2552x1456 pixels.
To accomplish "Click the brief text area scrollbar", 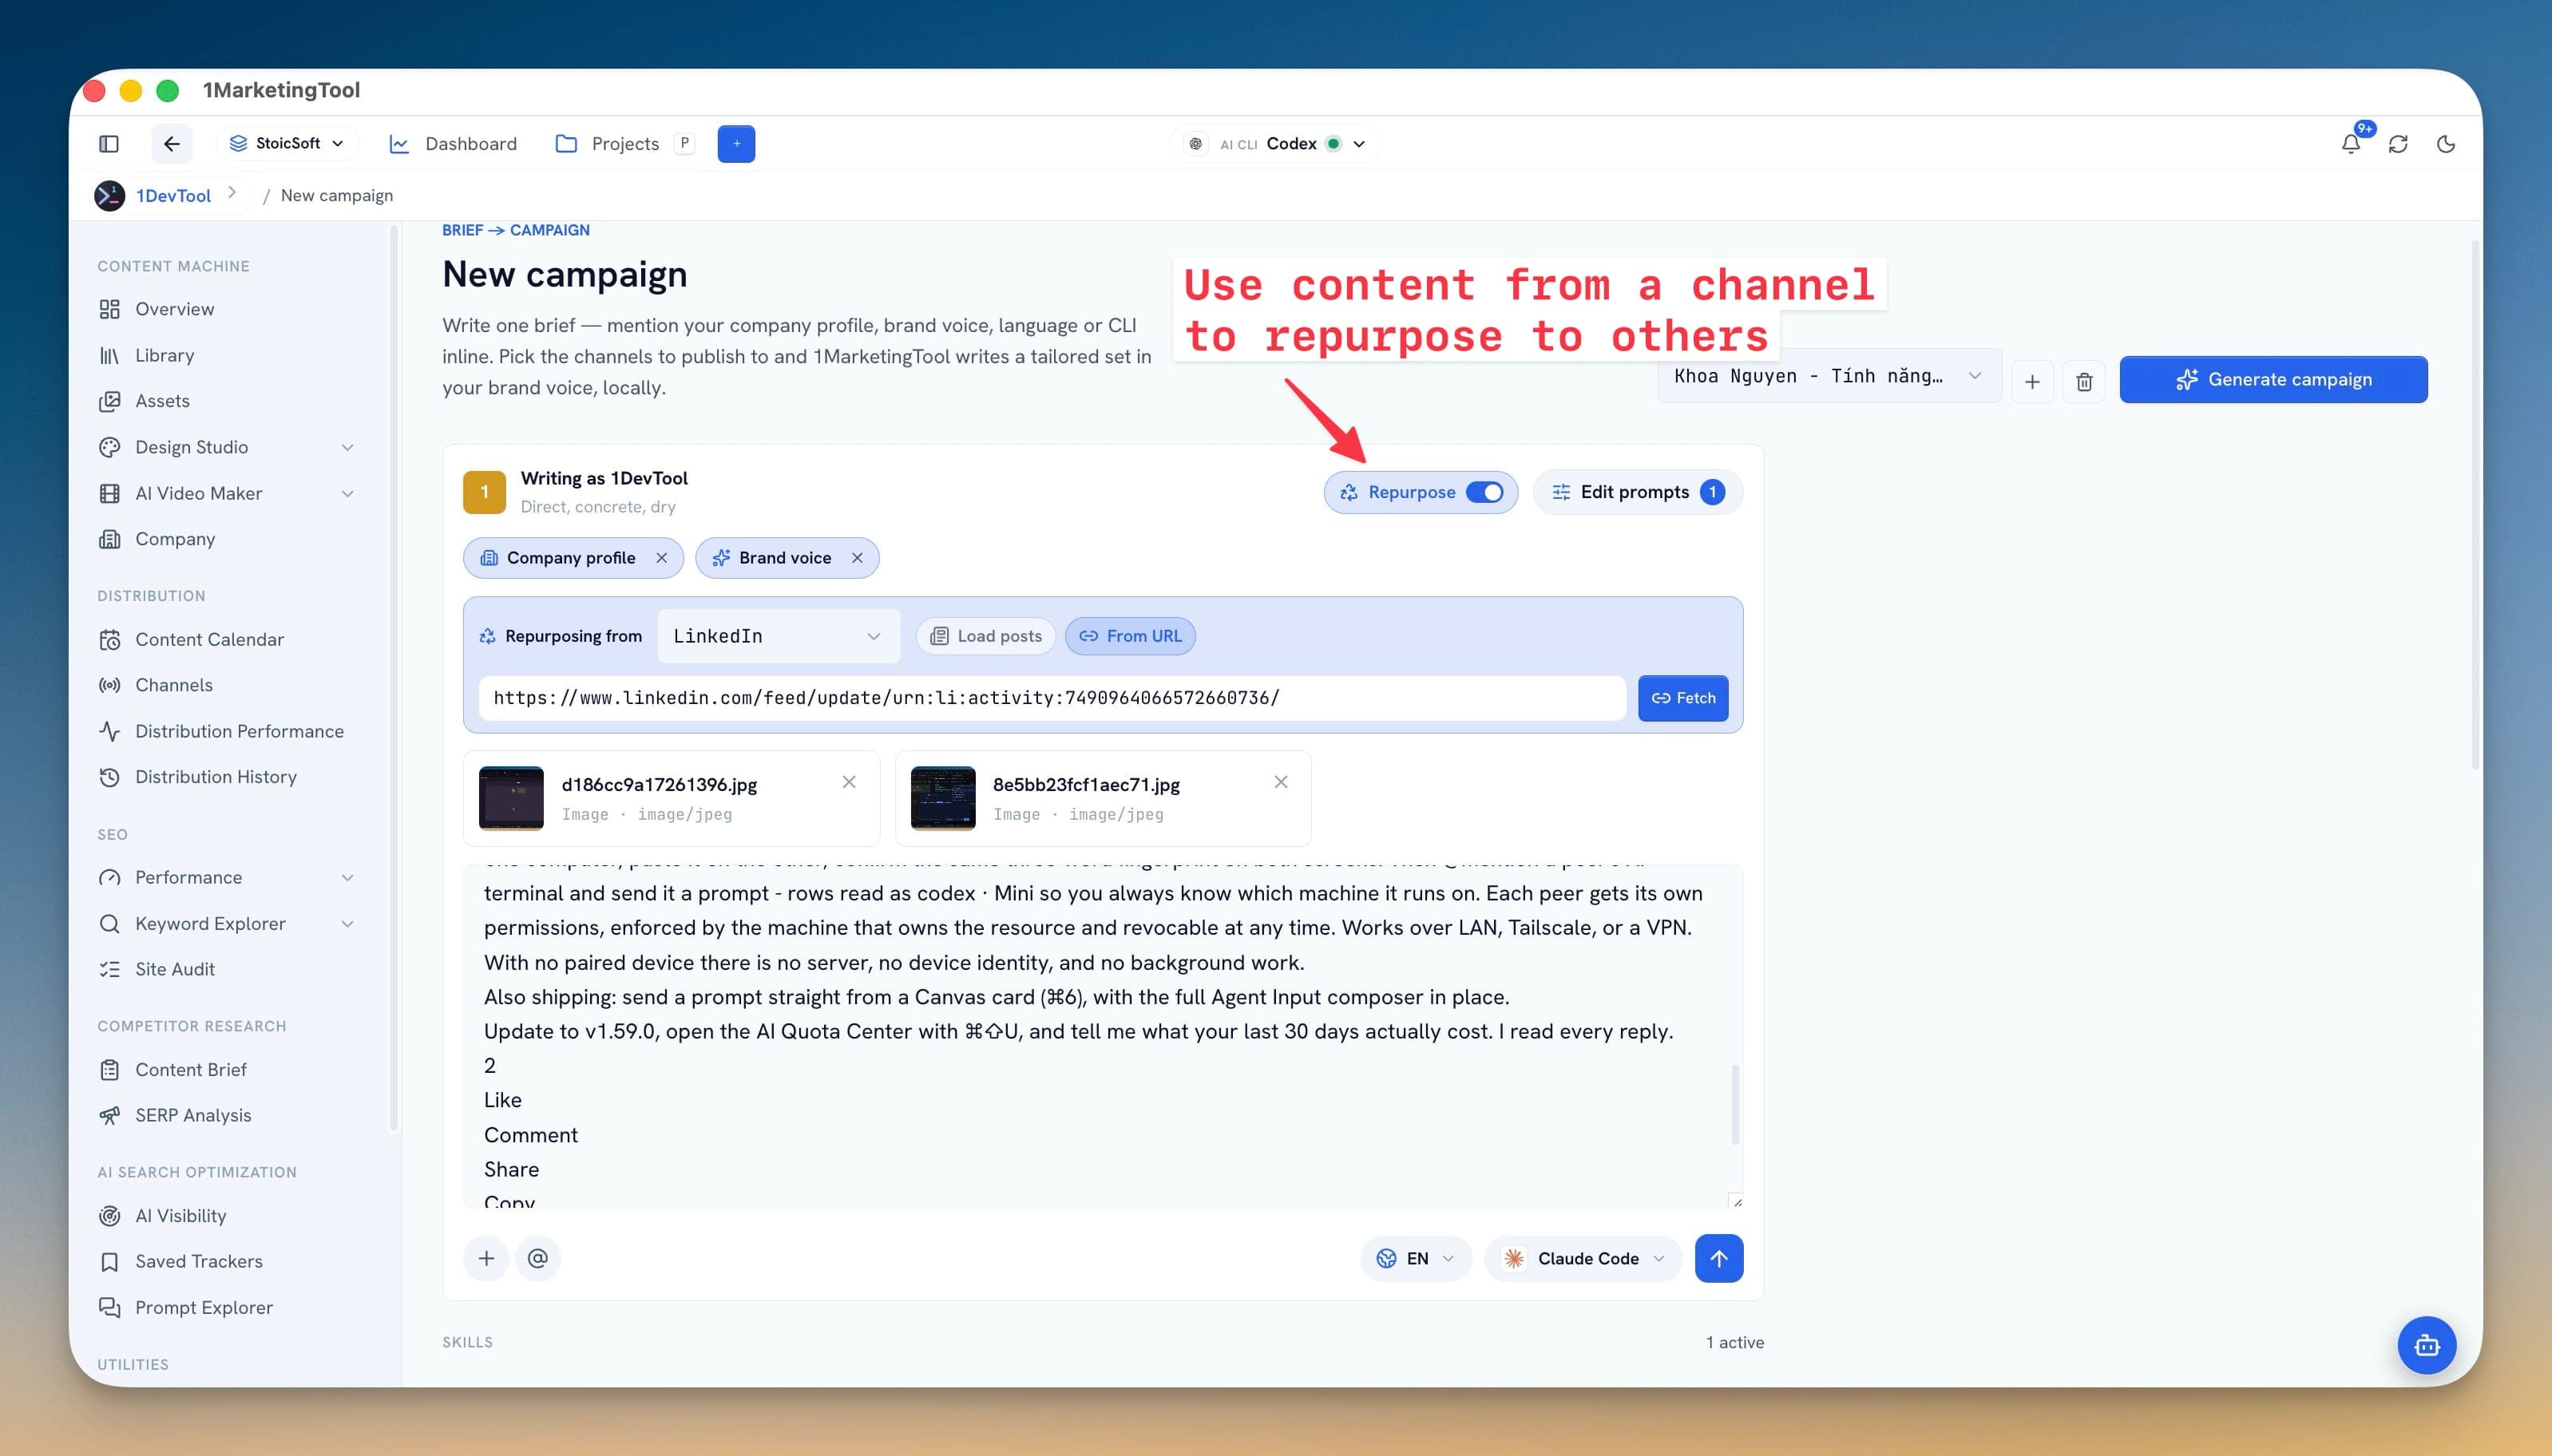I will pyautogui.click(x=1735, y=1104).
